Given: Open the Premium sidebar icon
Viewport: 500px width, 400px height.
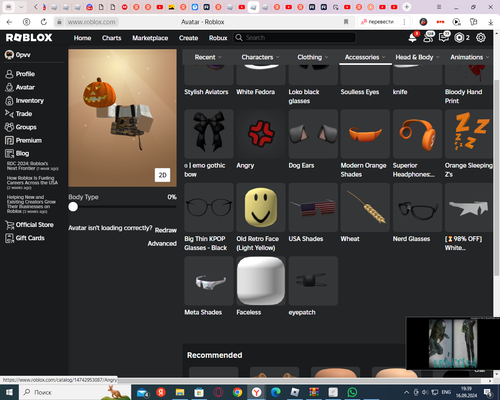Looking at the screenshot, I should [x=9, y=140].
